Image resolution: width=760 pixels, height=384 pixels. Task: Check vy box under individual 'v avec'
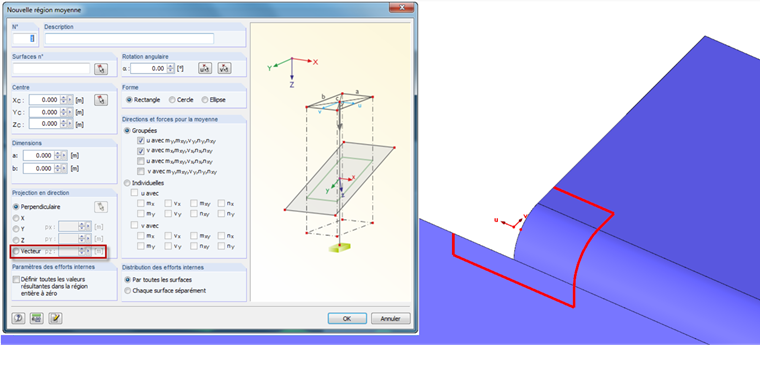(168, 246)
